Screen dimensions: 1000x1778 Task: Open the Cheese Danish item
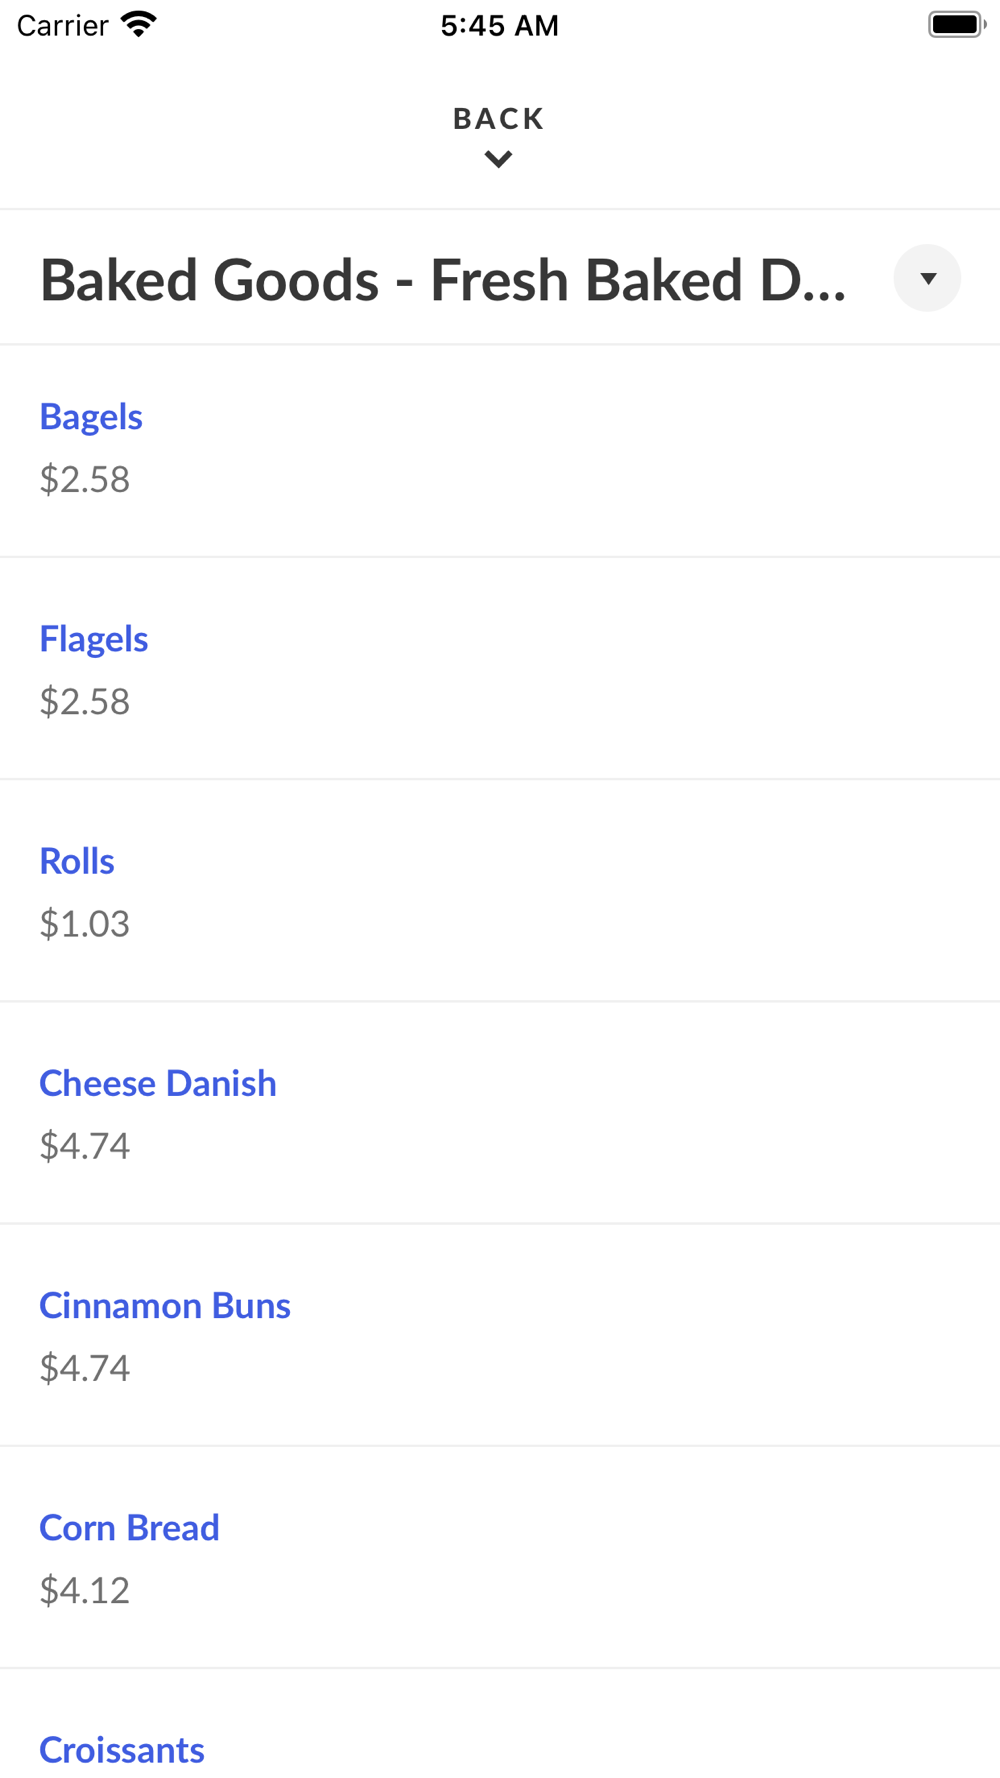[x=158, y=1083]
